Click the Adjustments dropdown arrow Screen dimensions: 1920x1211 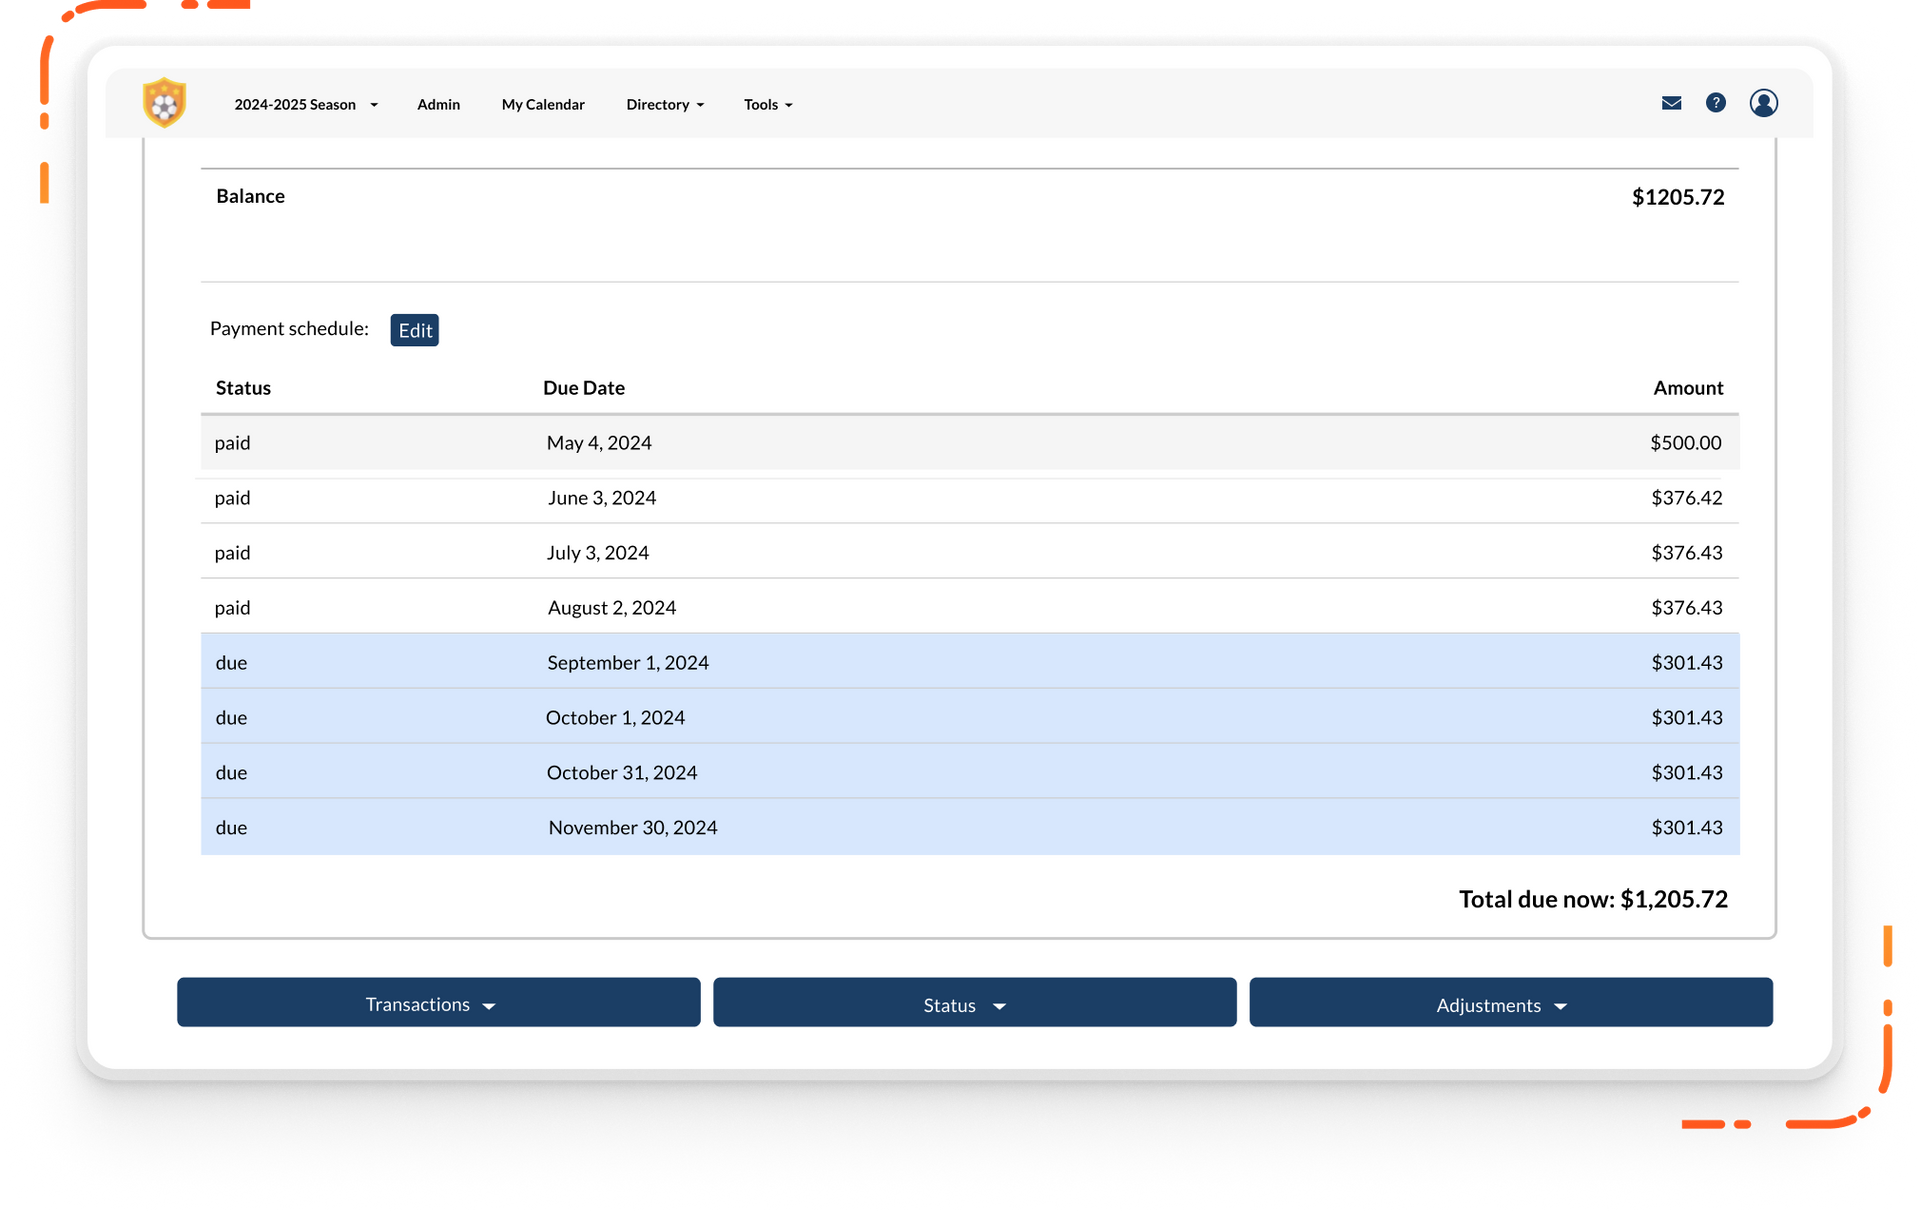(1563, 1005)
